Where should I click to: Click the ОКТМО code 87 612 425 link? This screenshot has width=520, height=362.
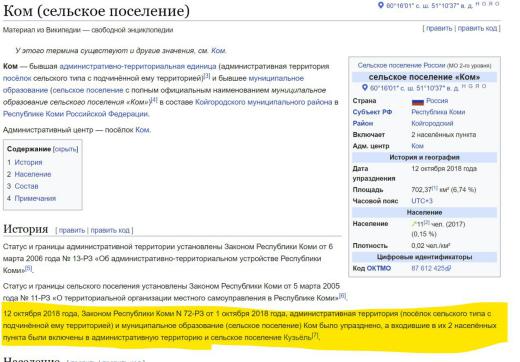429,268
